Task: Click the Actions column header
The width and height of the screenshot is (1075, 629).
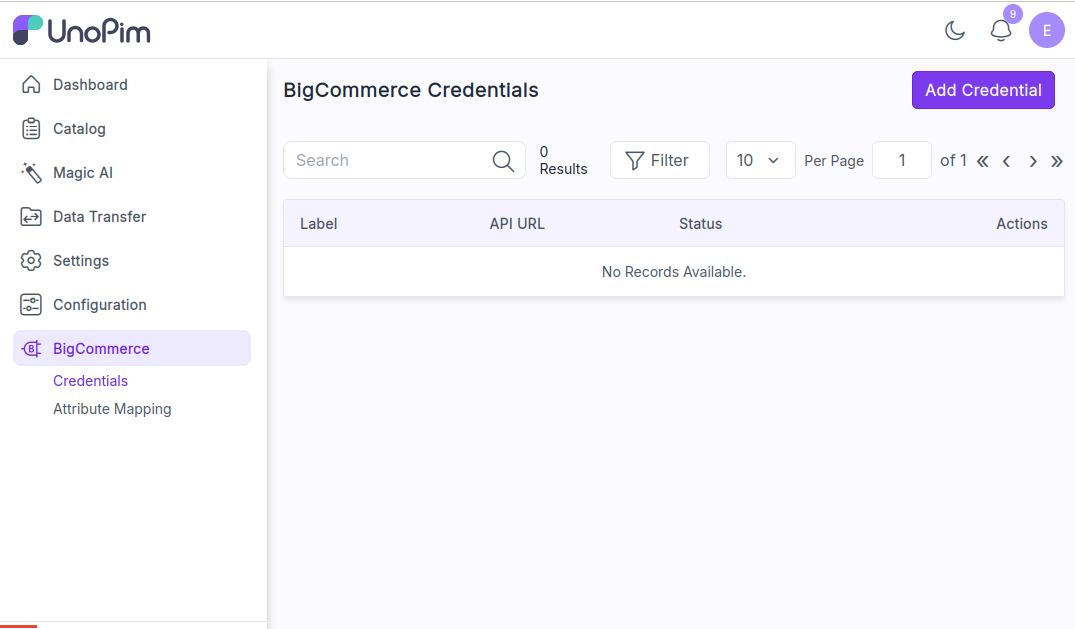Action: 1022,224
